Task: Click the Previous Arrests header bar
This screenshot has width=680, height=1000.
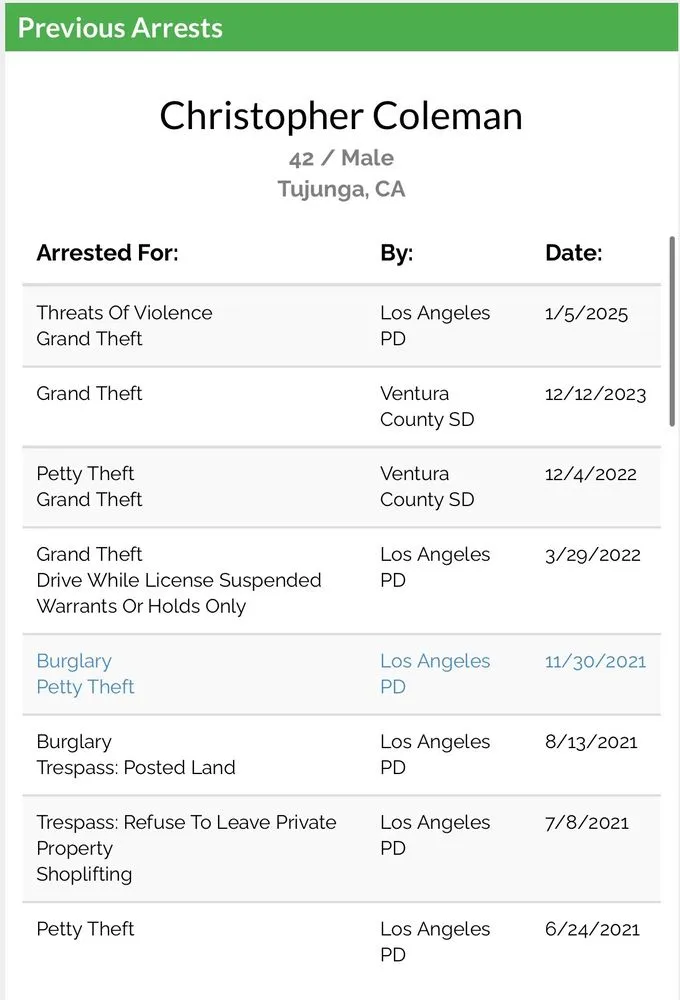Action: click(340, 27)
